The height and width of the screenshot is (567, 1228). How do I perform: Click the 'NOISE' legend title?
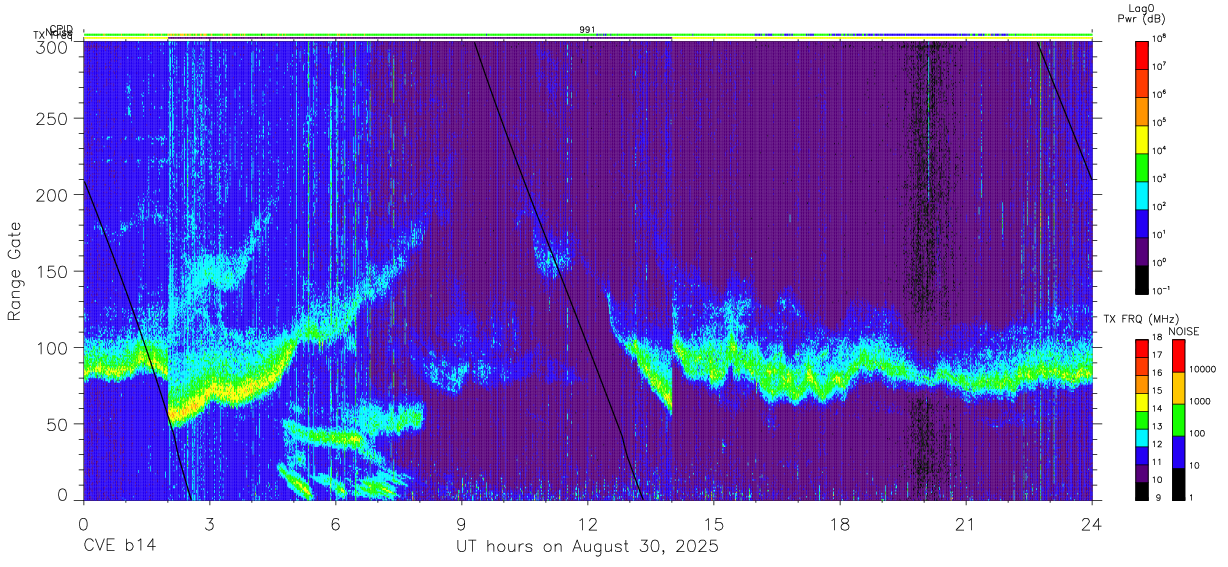click(1186, 330)
